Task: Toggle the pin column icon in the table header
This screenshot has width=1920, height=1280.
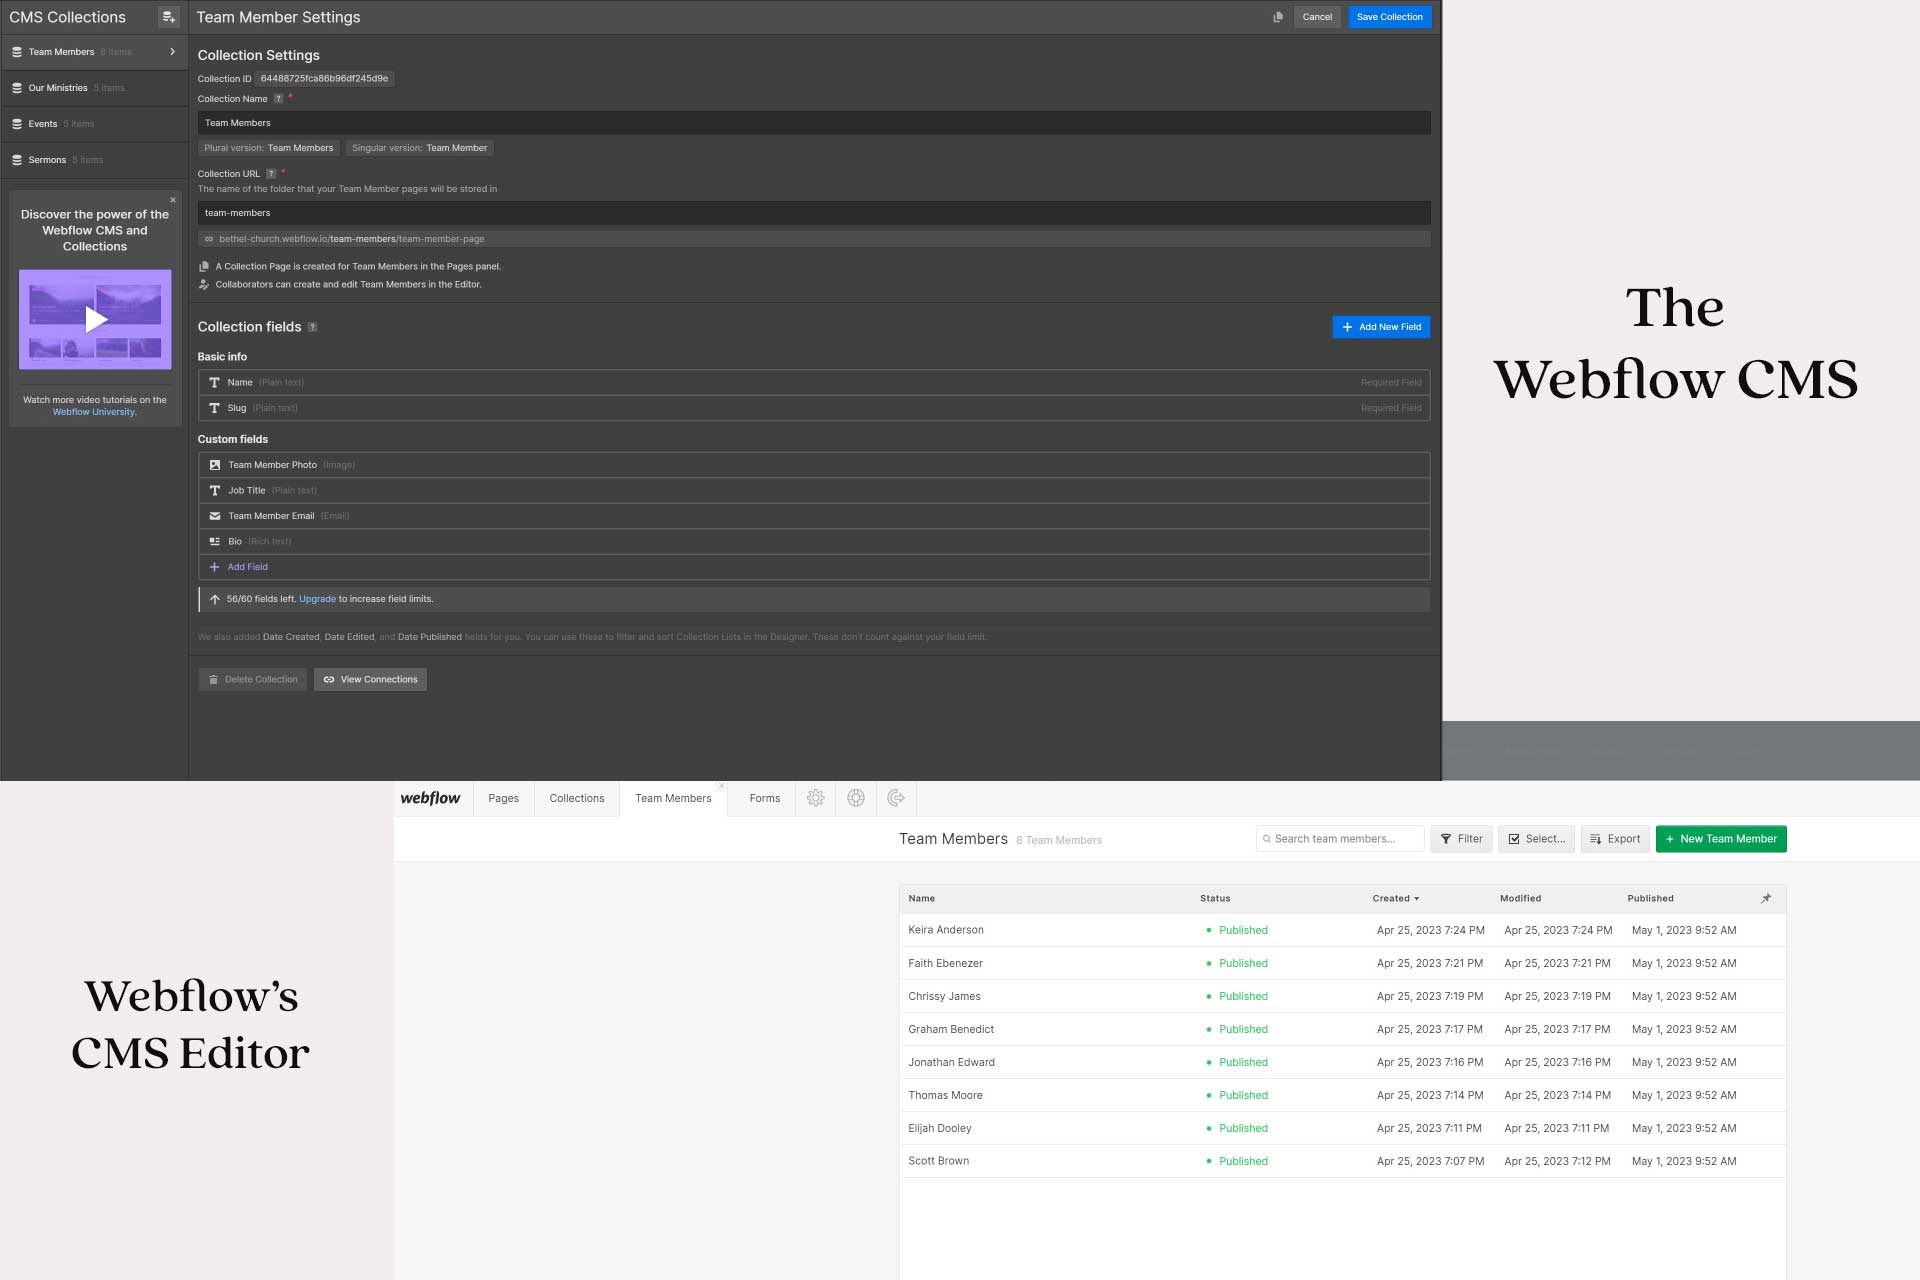Action: coord(1766,898)
